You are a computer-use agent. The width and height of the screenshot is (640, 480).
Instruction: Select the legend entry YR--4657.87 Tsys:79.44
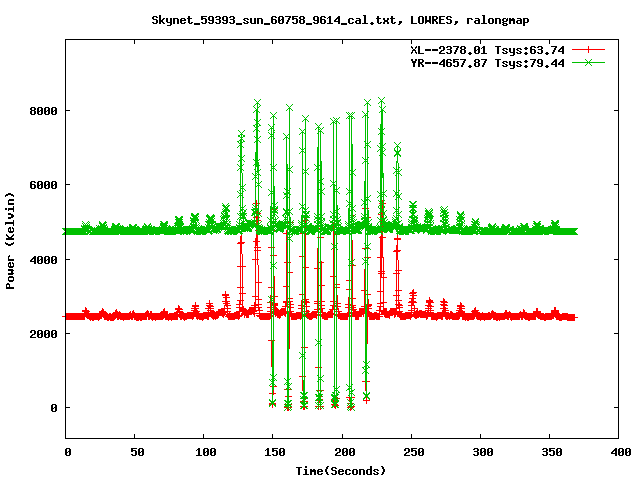[487, 63]
